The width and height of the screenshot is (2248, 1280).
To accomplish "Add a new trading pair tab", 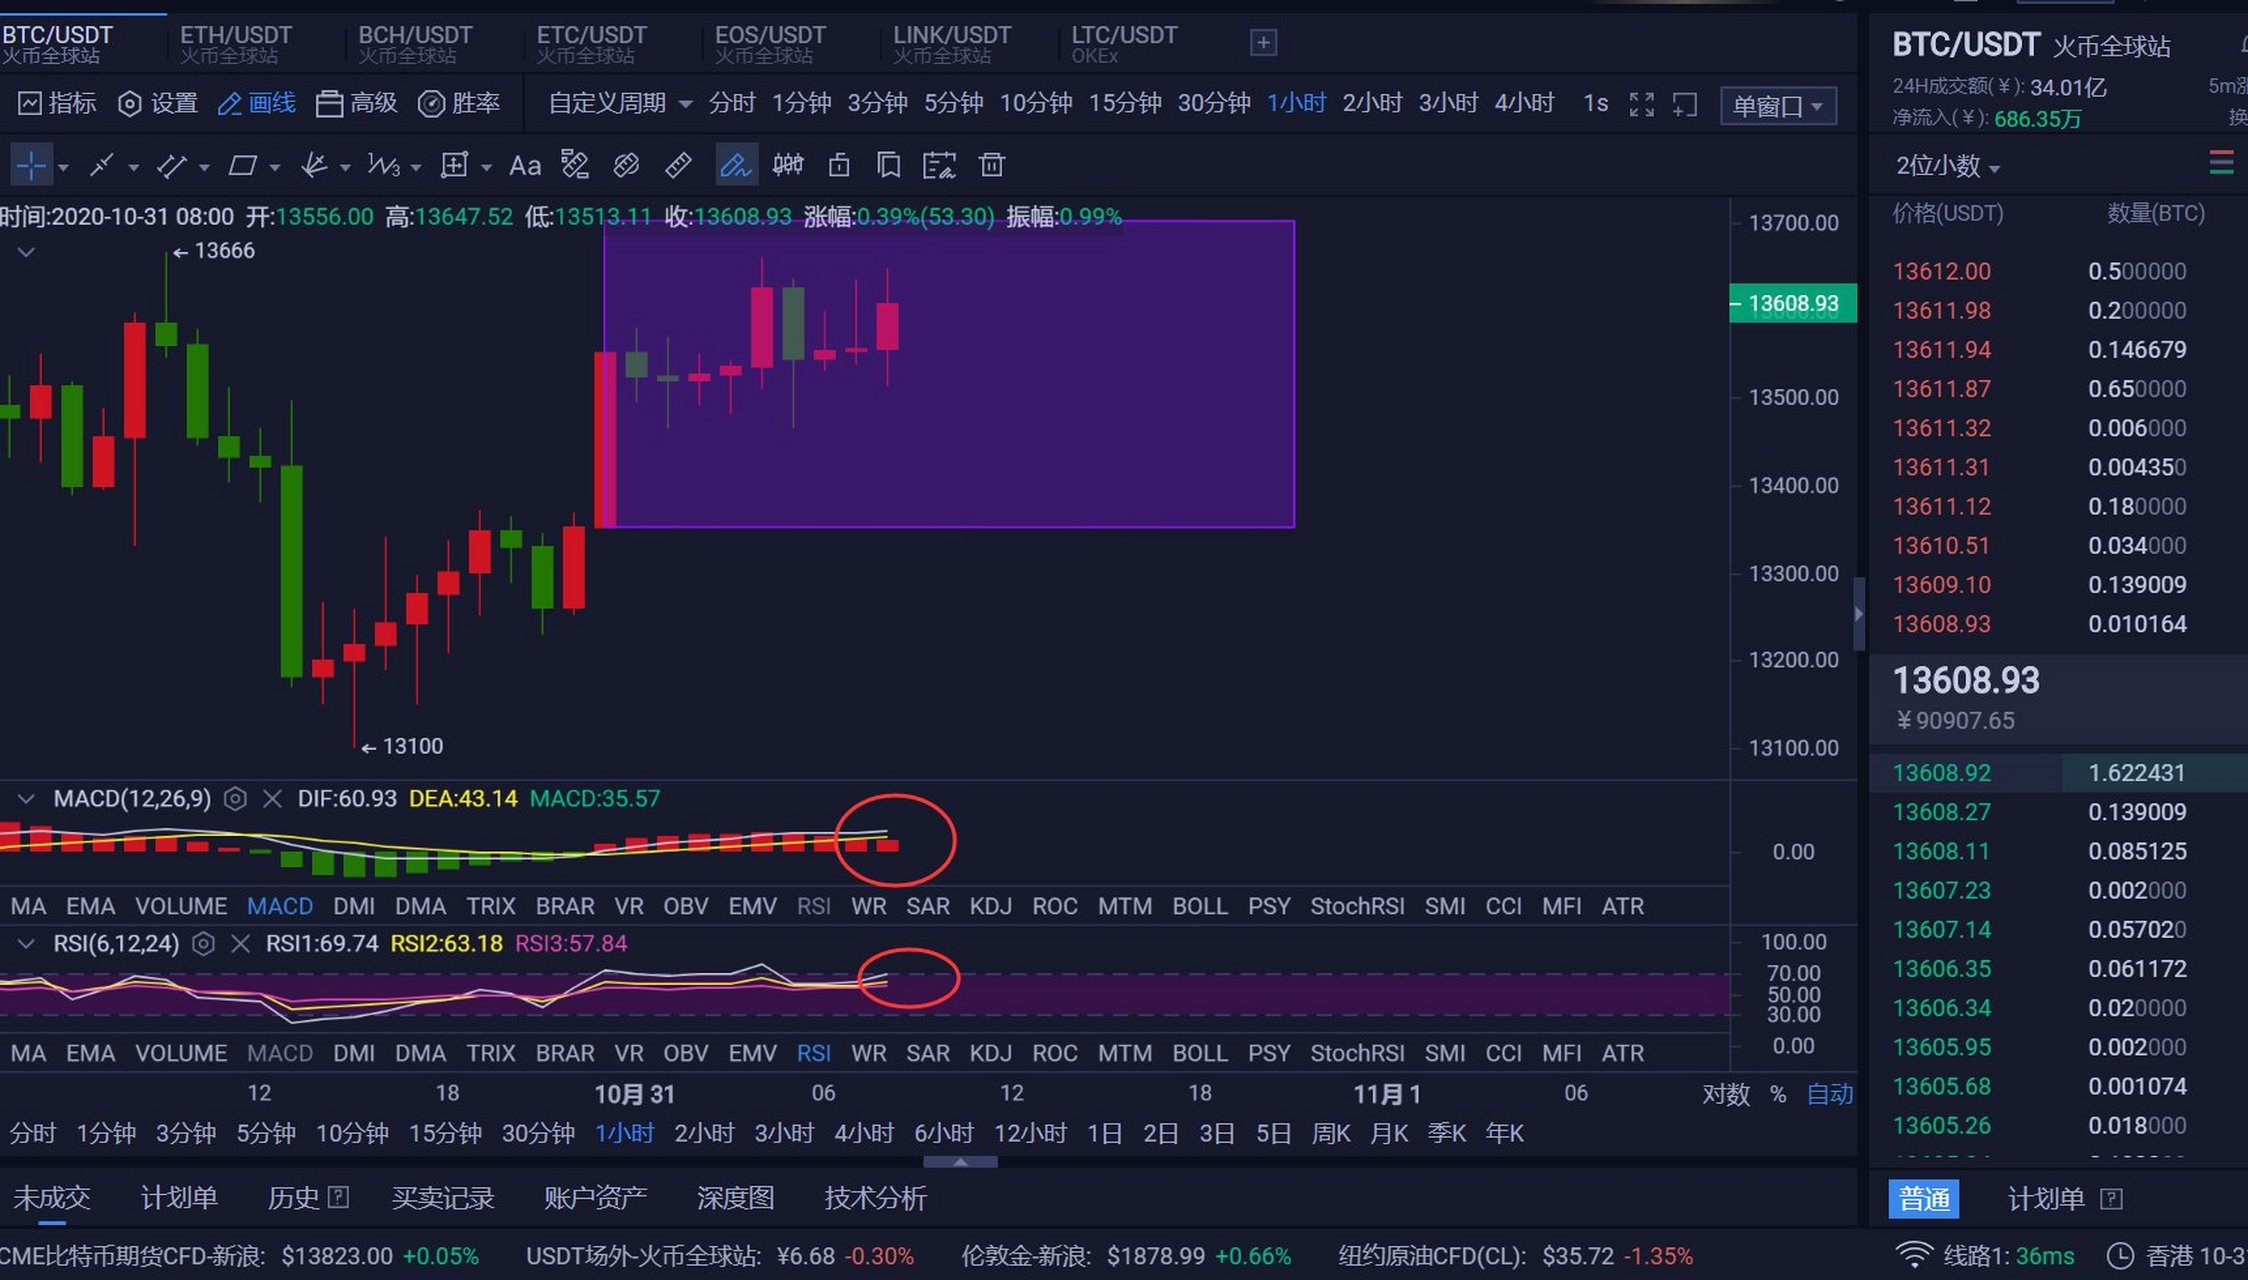I will coord(1263,42).
